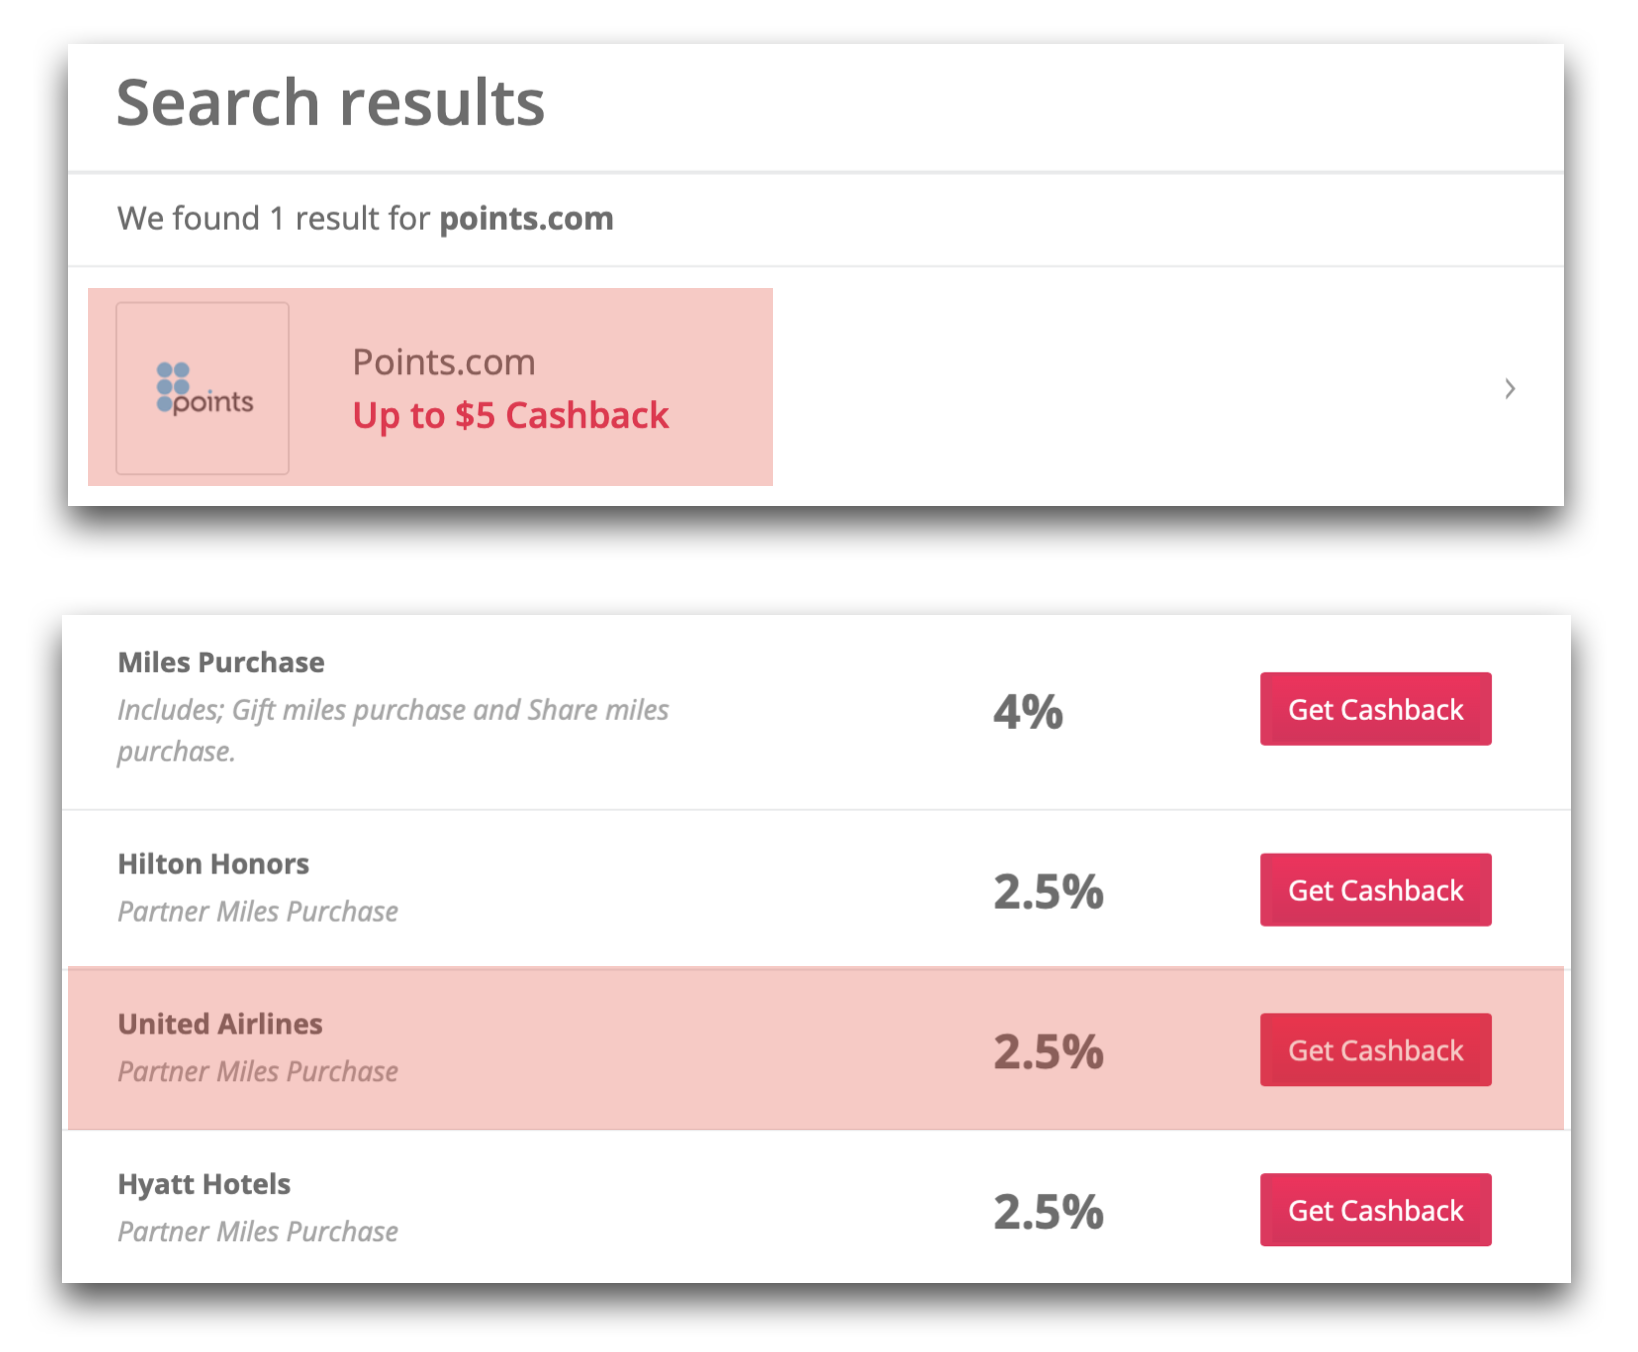
Task: Get Cashback for Miles Purchase
Action: point(1375,709)
